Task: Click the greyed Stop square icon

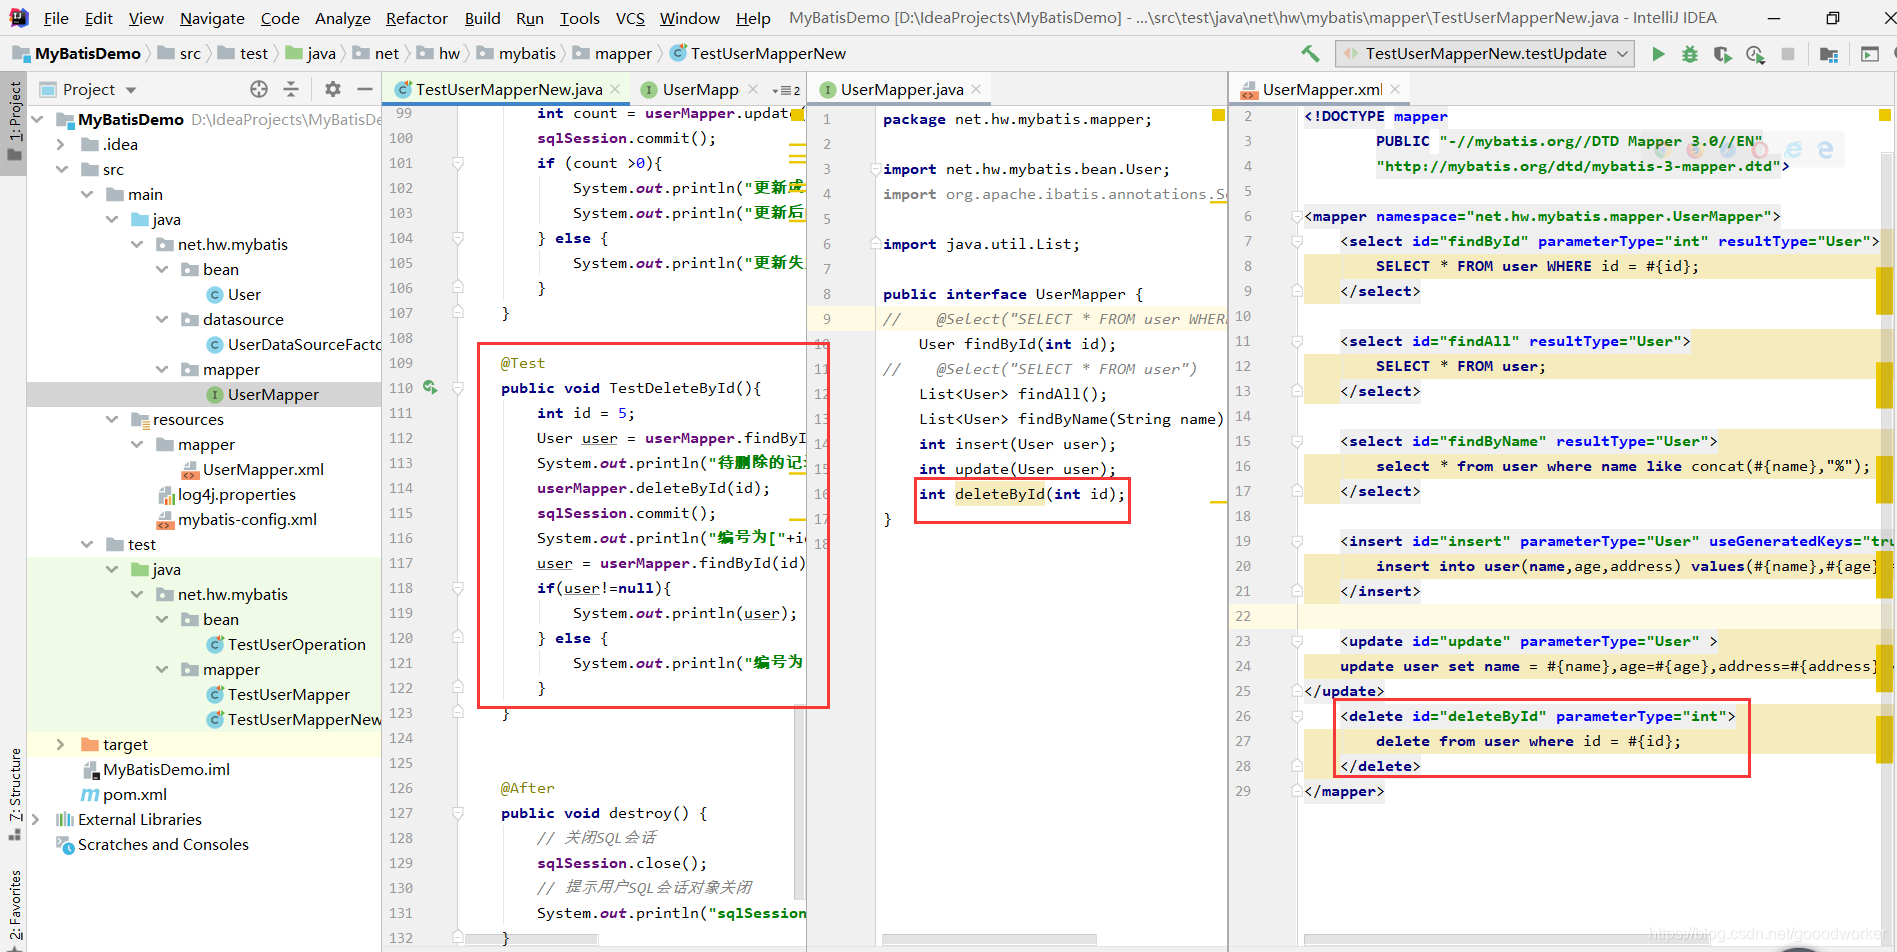Action: tap(1788, 54)
